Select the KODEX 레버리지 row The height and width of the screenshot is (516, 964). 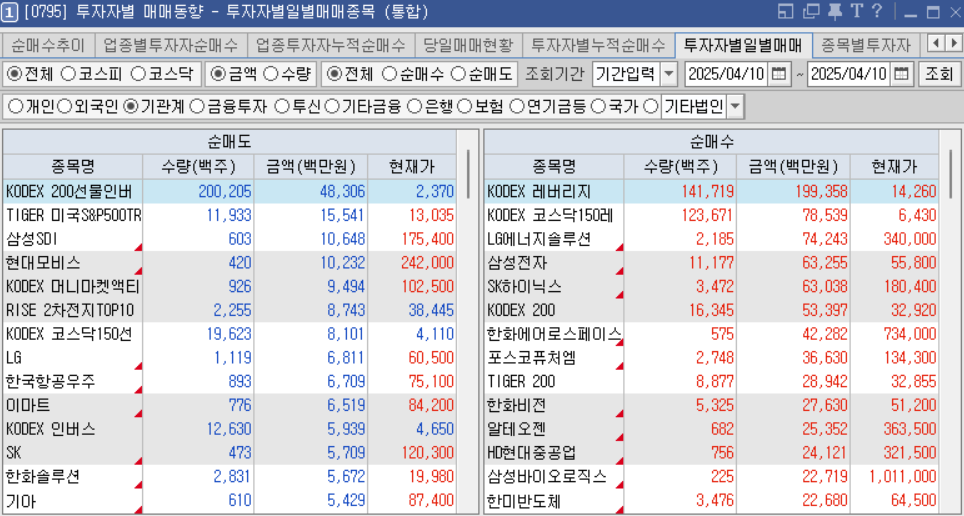(711, 191)
